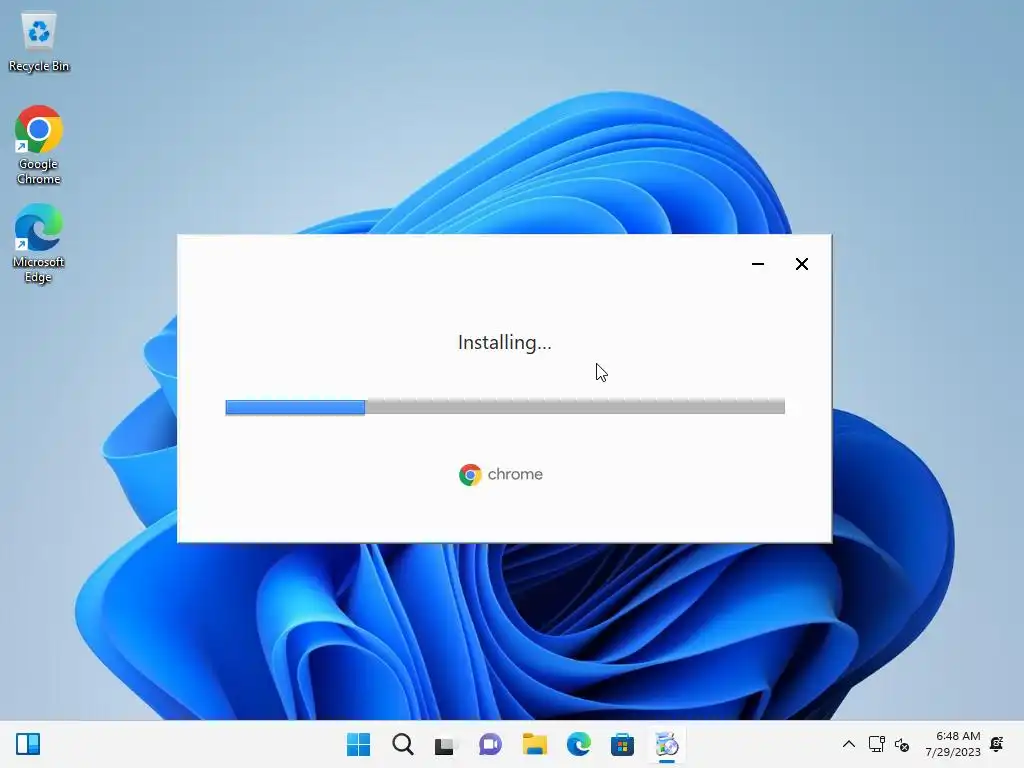Select the Chrome installer taskbar icon
This screenshot has height=768, width=1024.
667,744
